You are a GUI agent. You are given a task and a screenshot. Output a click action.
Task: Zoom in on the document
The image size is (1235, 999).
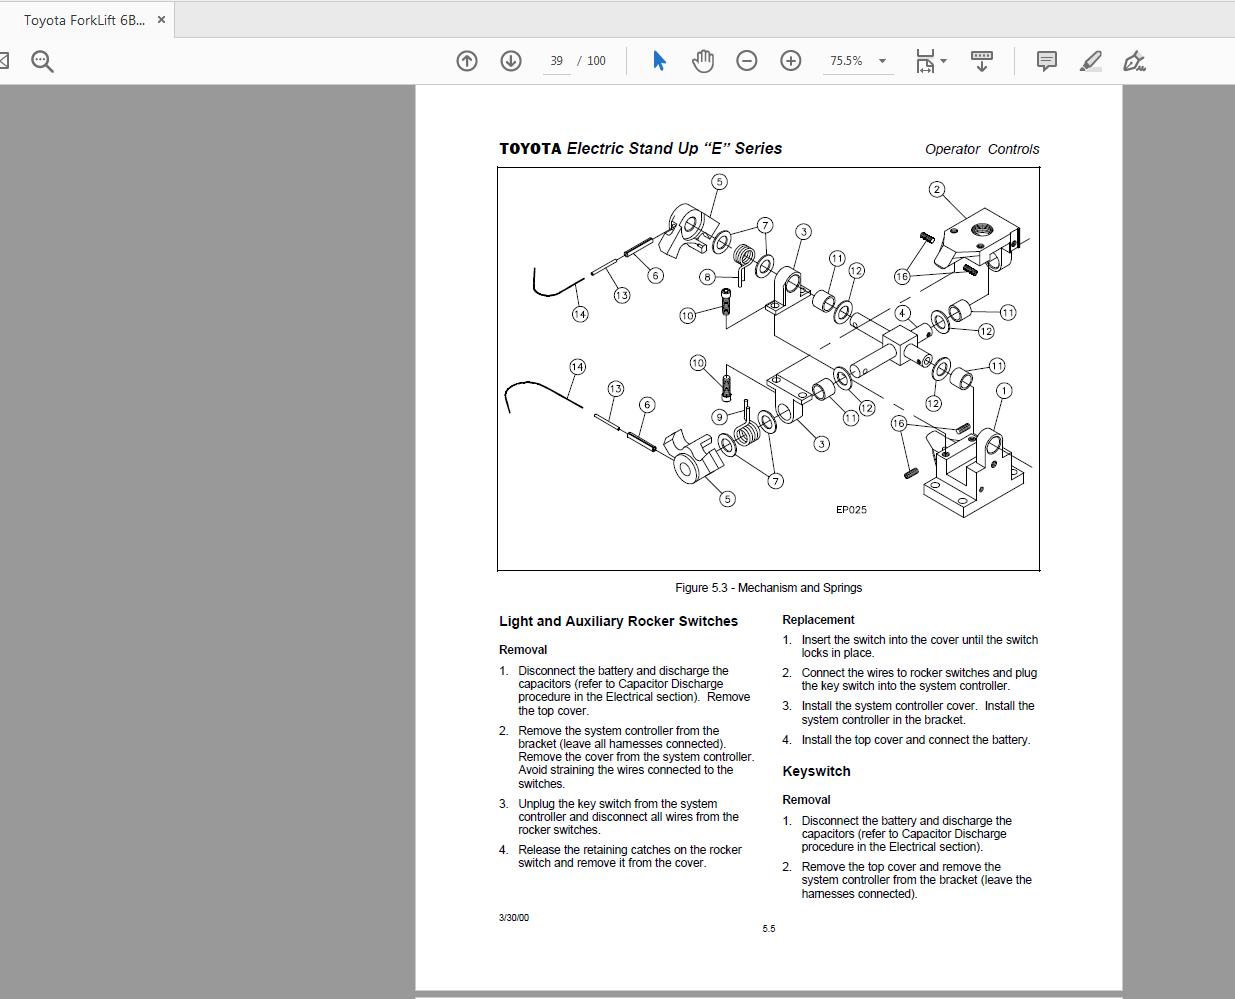tap(790, 60)
